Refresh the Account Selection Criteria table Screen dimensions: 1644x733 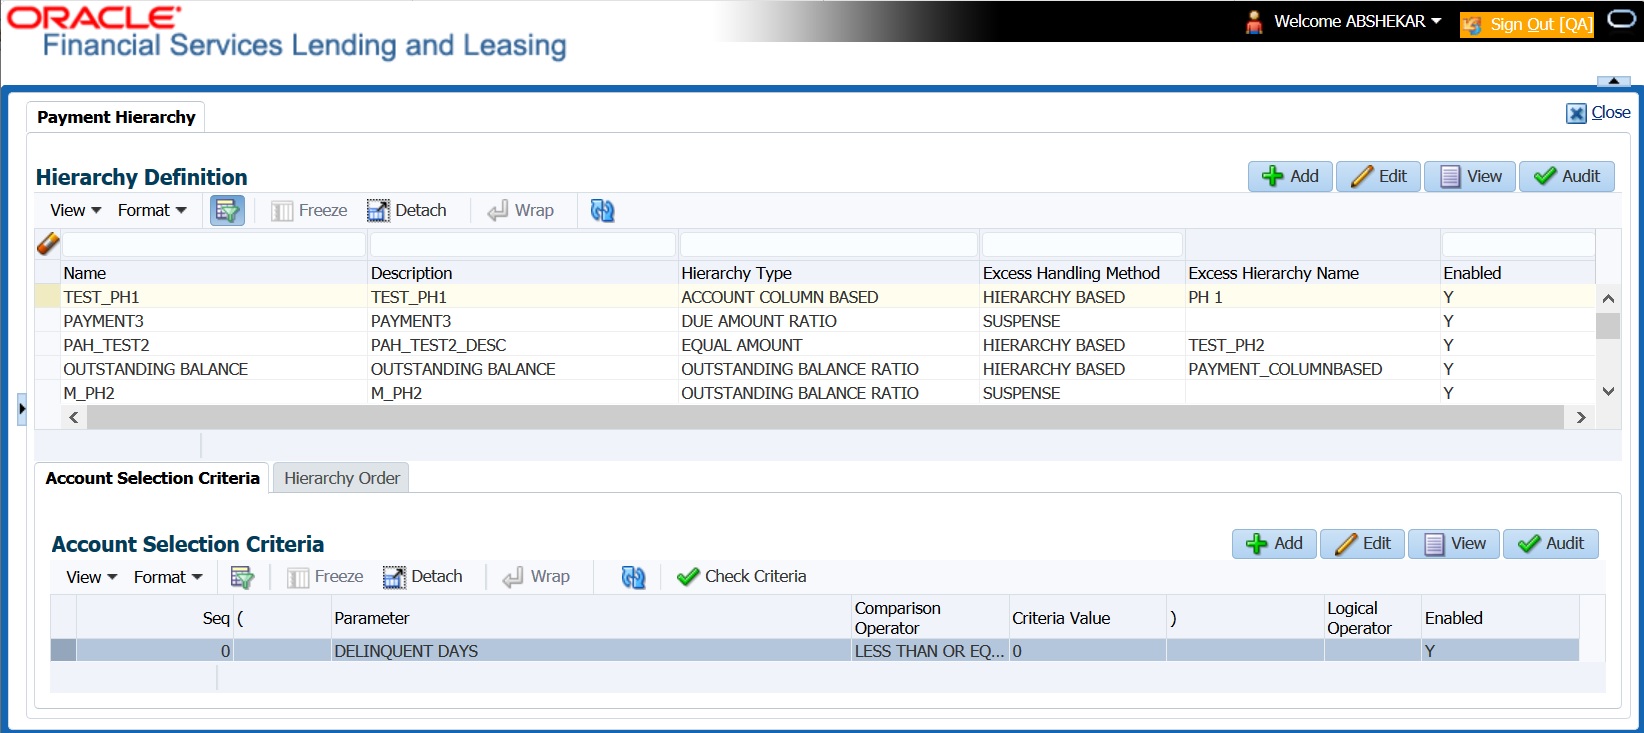(x=633, y=577)
